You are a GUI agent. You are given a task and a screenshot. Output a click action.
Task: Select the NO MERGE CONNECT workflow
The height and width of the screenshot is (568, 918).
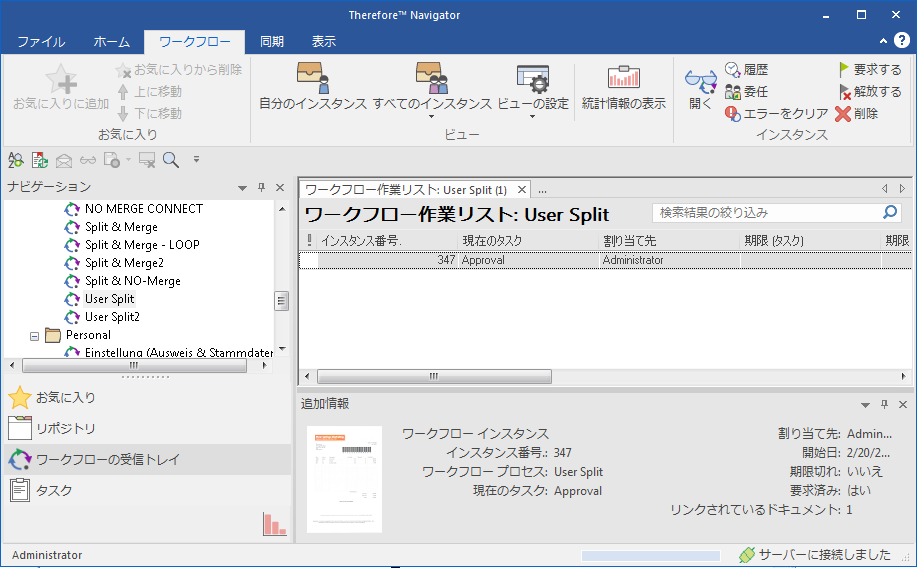pos(144,209)
